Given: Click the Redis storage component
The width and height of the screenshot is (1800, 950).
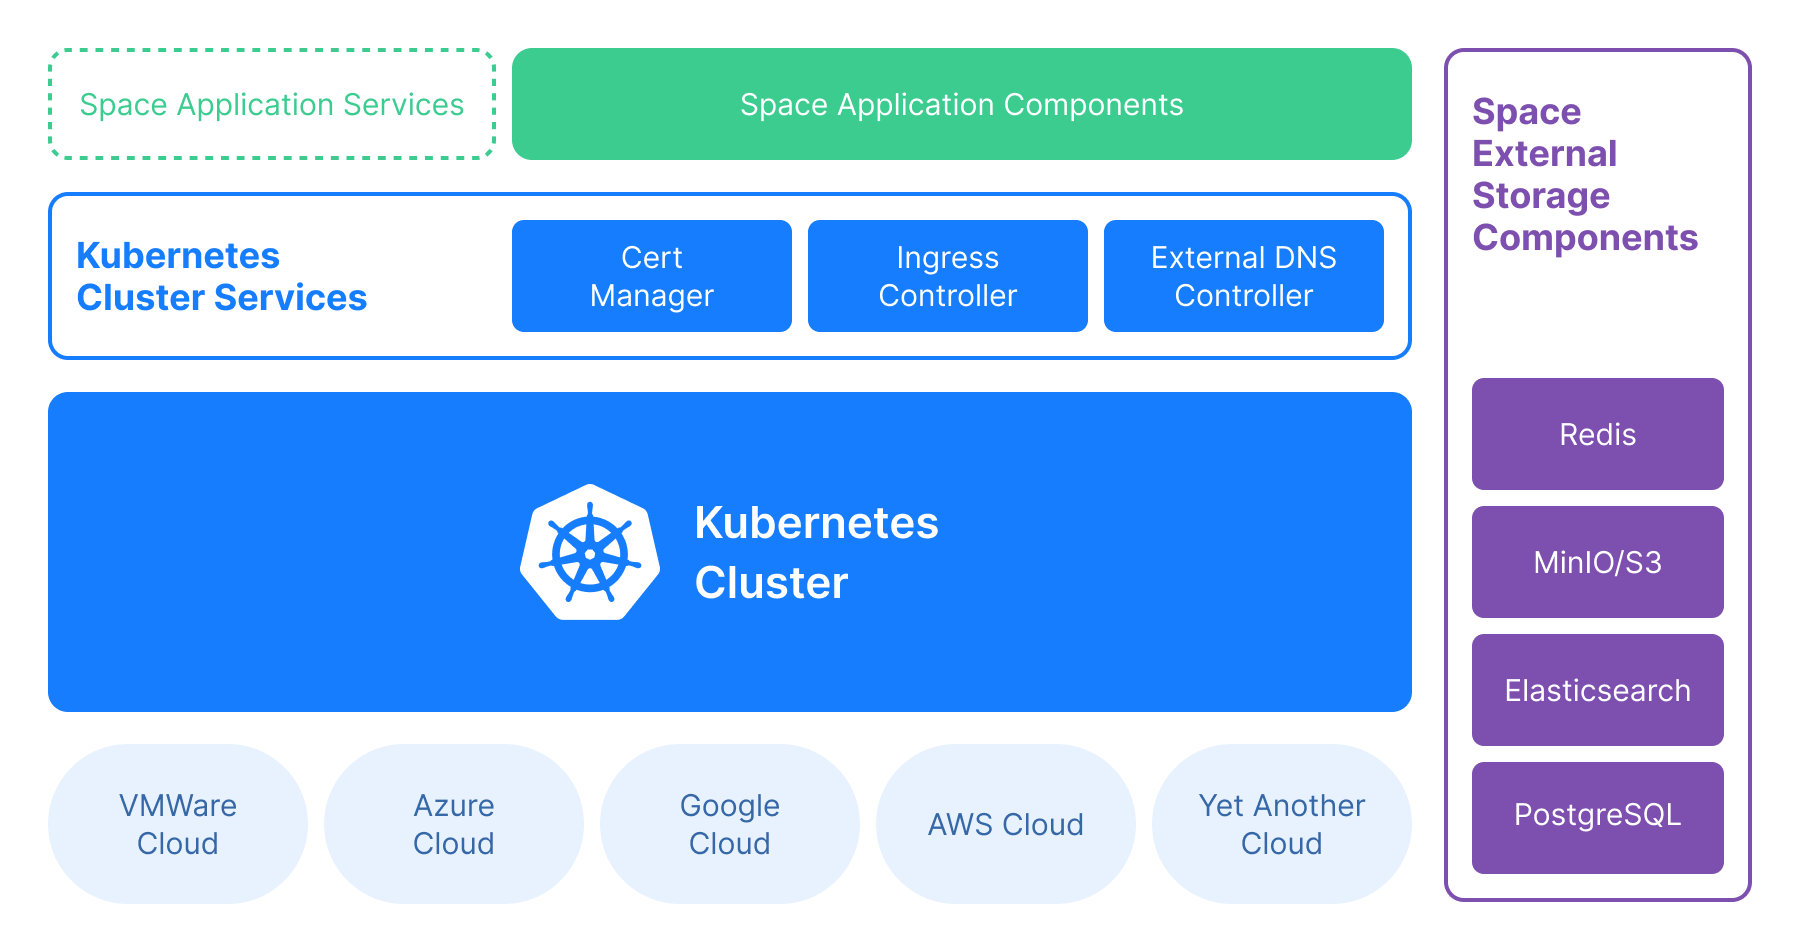Looking at the screenshot, I should (x=1597, y=434).
